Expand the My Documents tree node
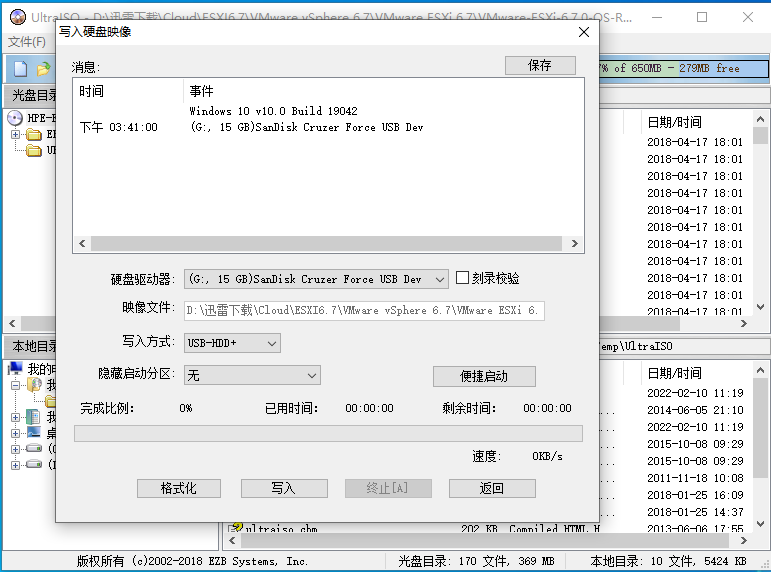Viewport: 771px width, 572px height. (15, 418)
